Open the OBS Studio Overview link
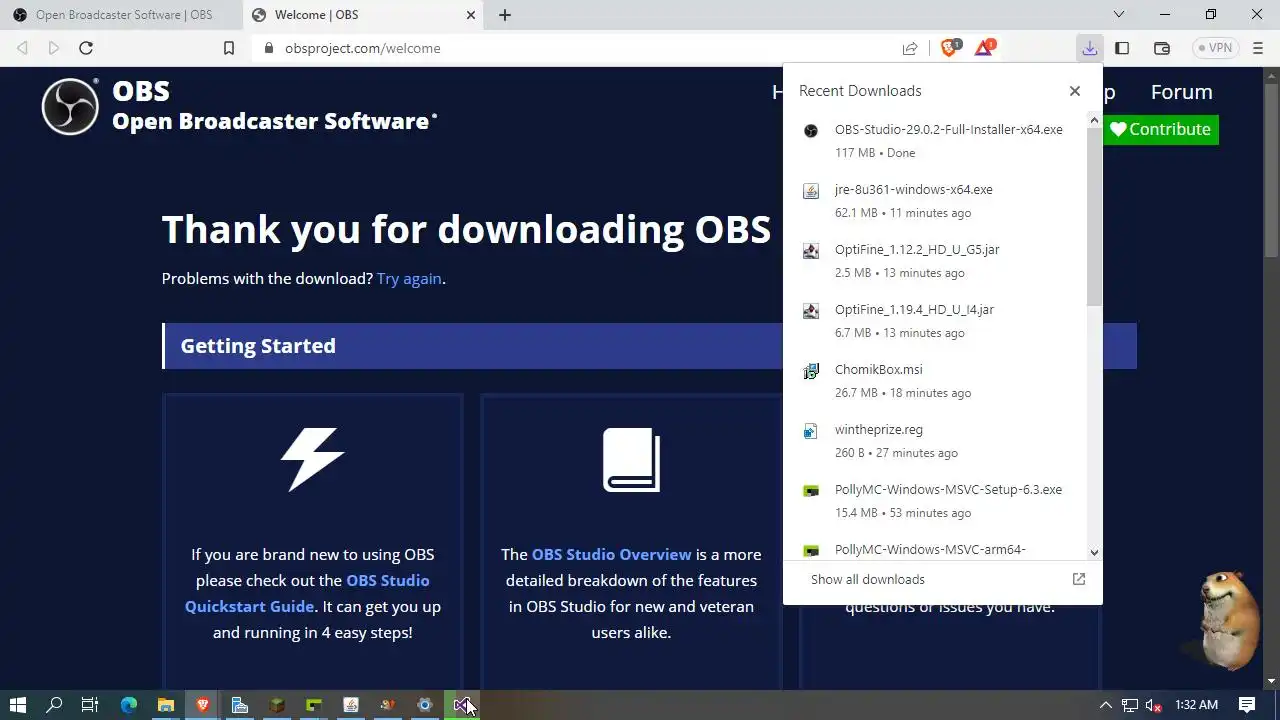 [x=611, y=554]
